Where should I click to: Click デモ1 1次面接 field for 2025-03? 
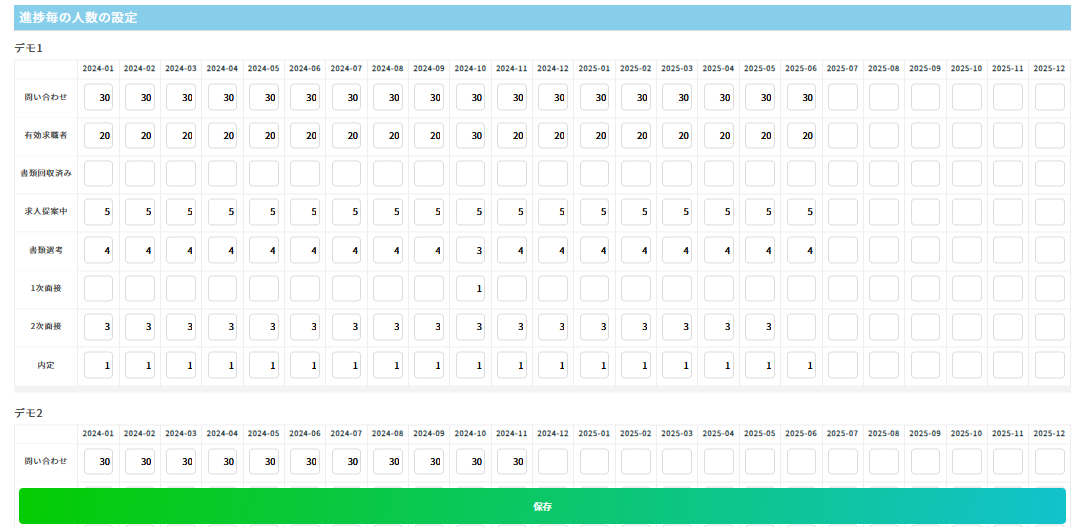677,289
